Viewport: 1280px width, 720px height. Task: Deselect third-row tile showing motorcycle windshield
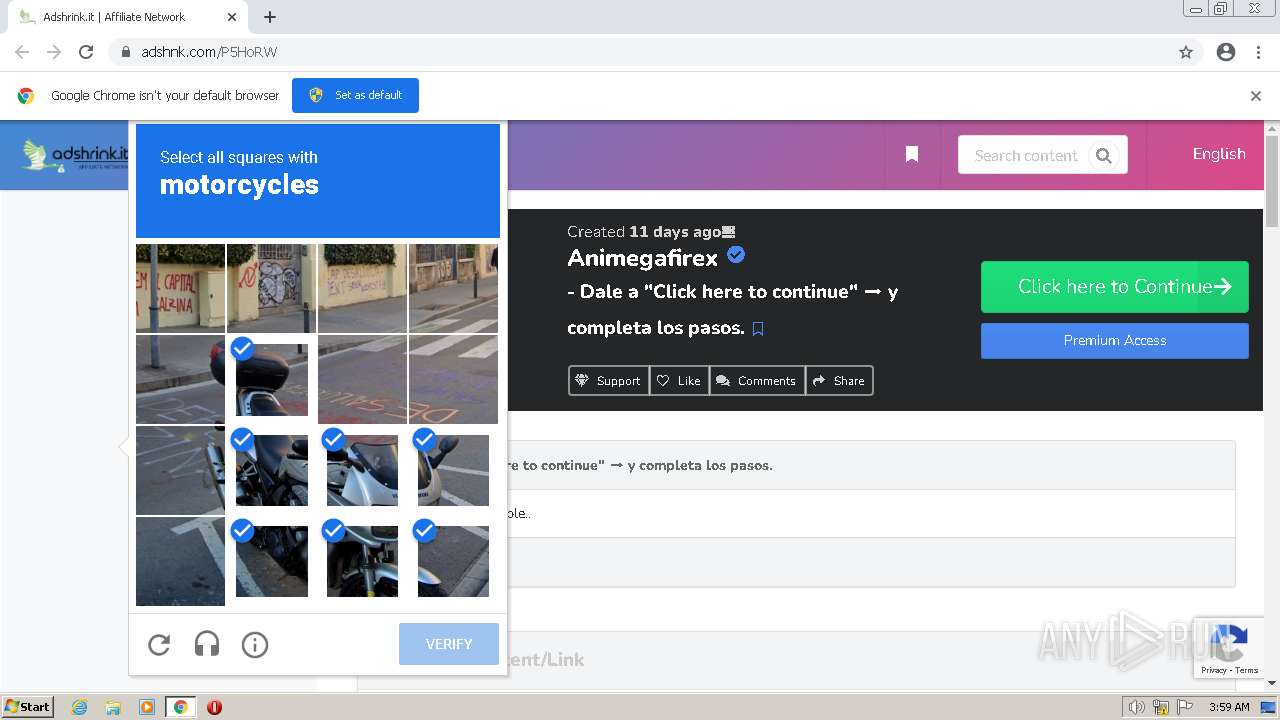click(x=362, y=470)
